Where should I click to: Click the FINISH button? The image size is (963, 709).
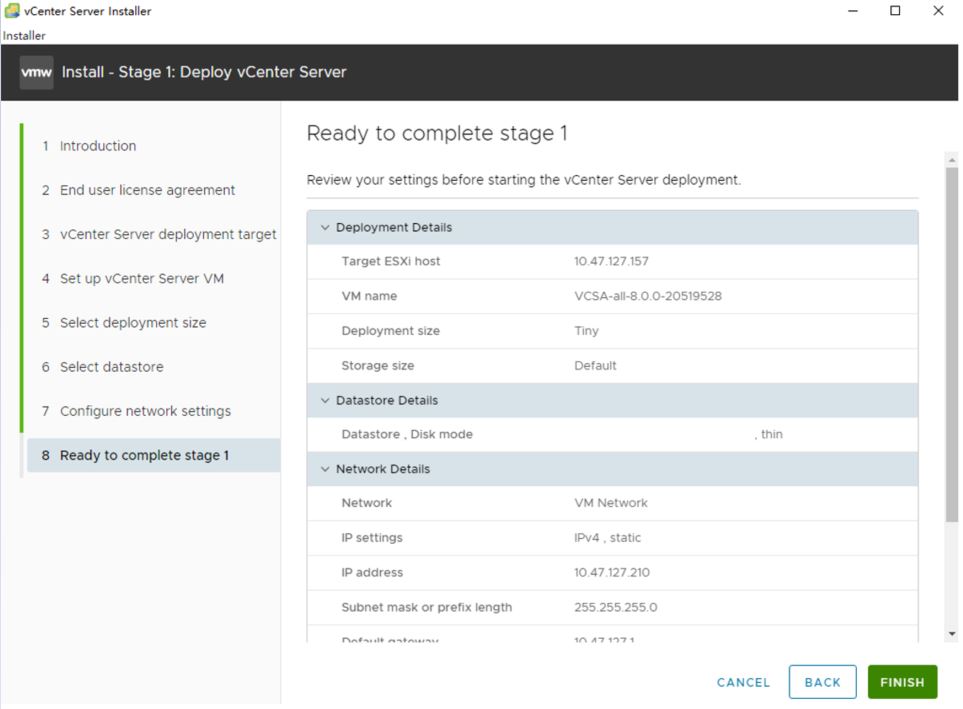[x=902, y=682]
